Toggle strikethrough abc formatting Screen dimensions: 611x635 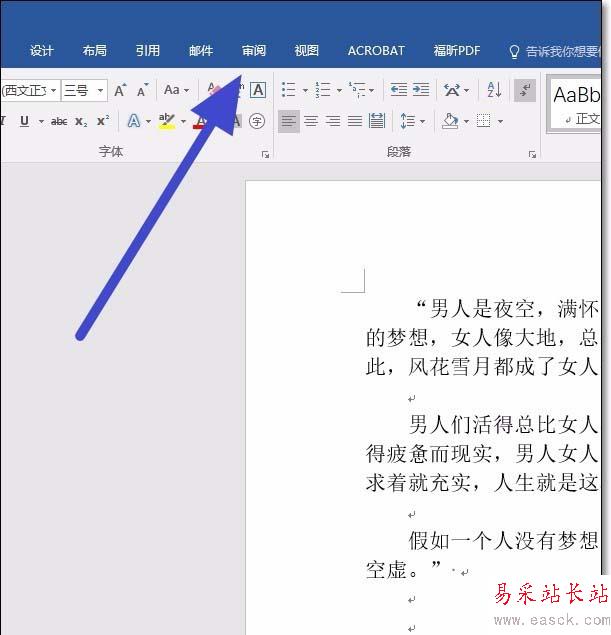pos(59,121)
